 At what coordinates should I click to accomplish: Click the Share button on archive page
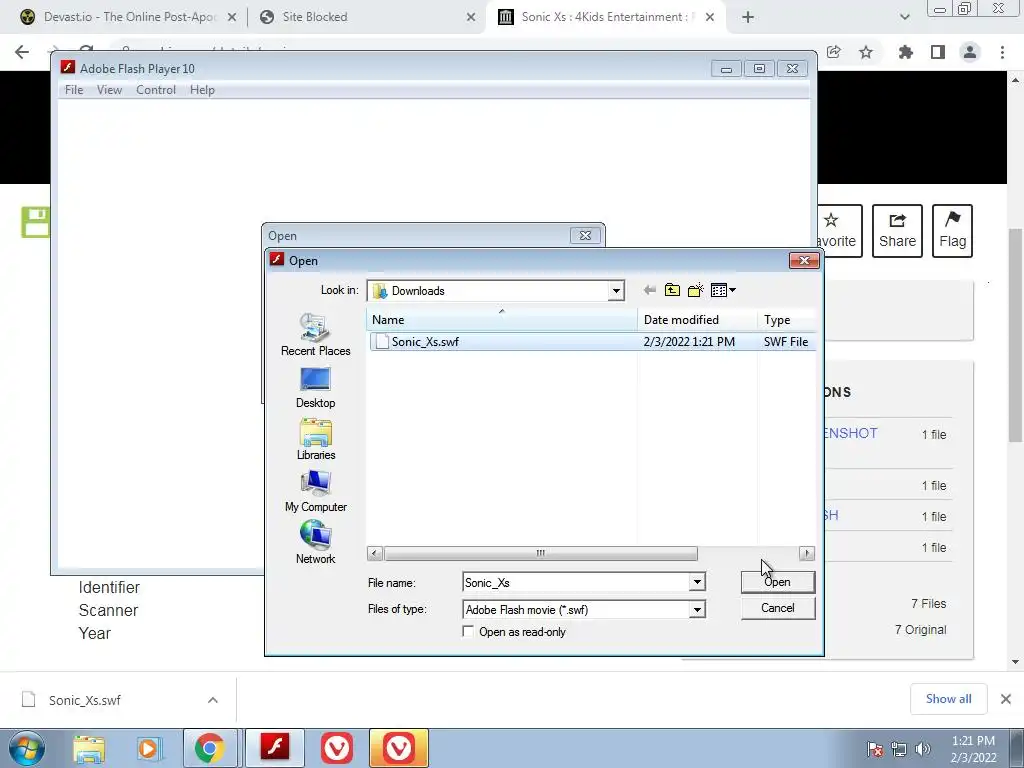897,231
